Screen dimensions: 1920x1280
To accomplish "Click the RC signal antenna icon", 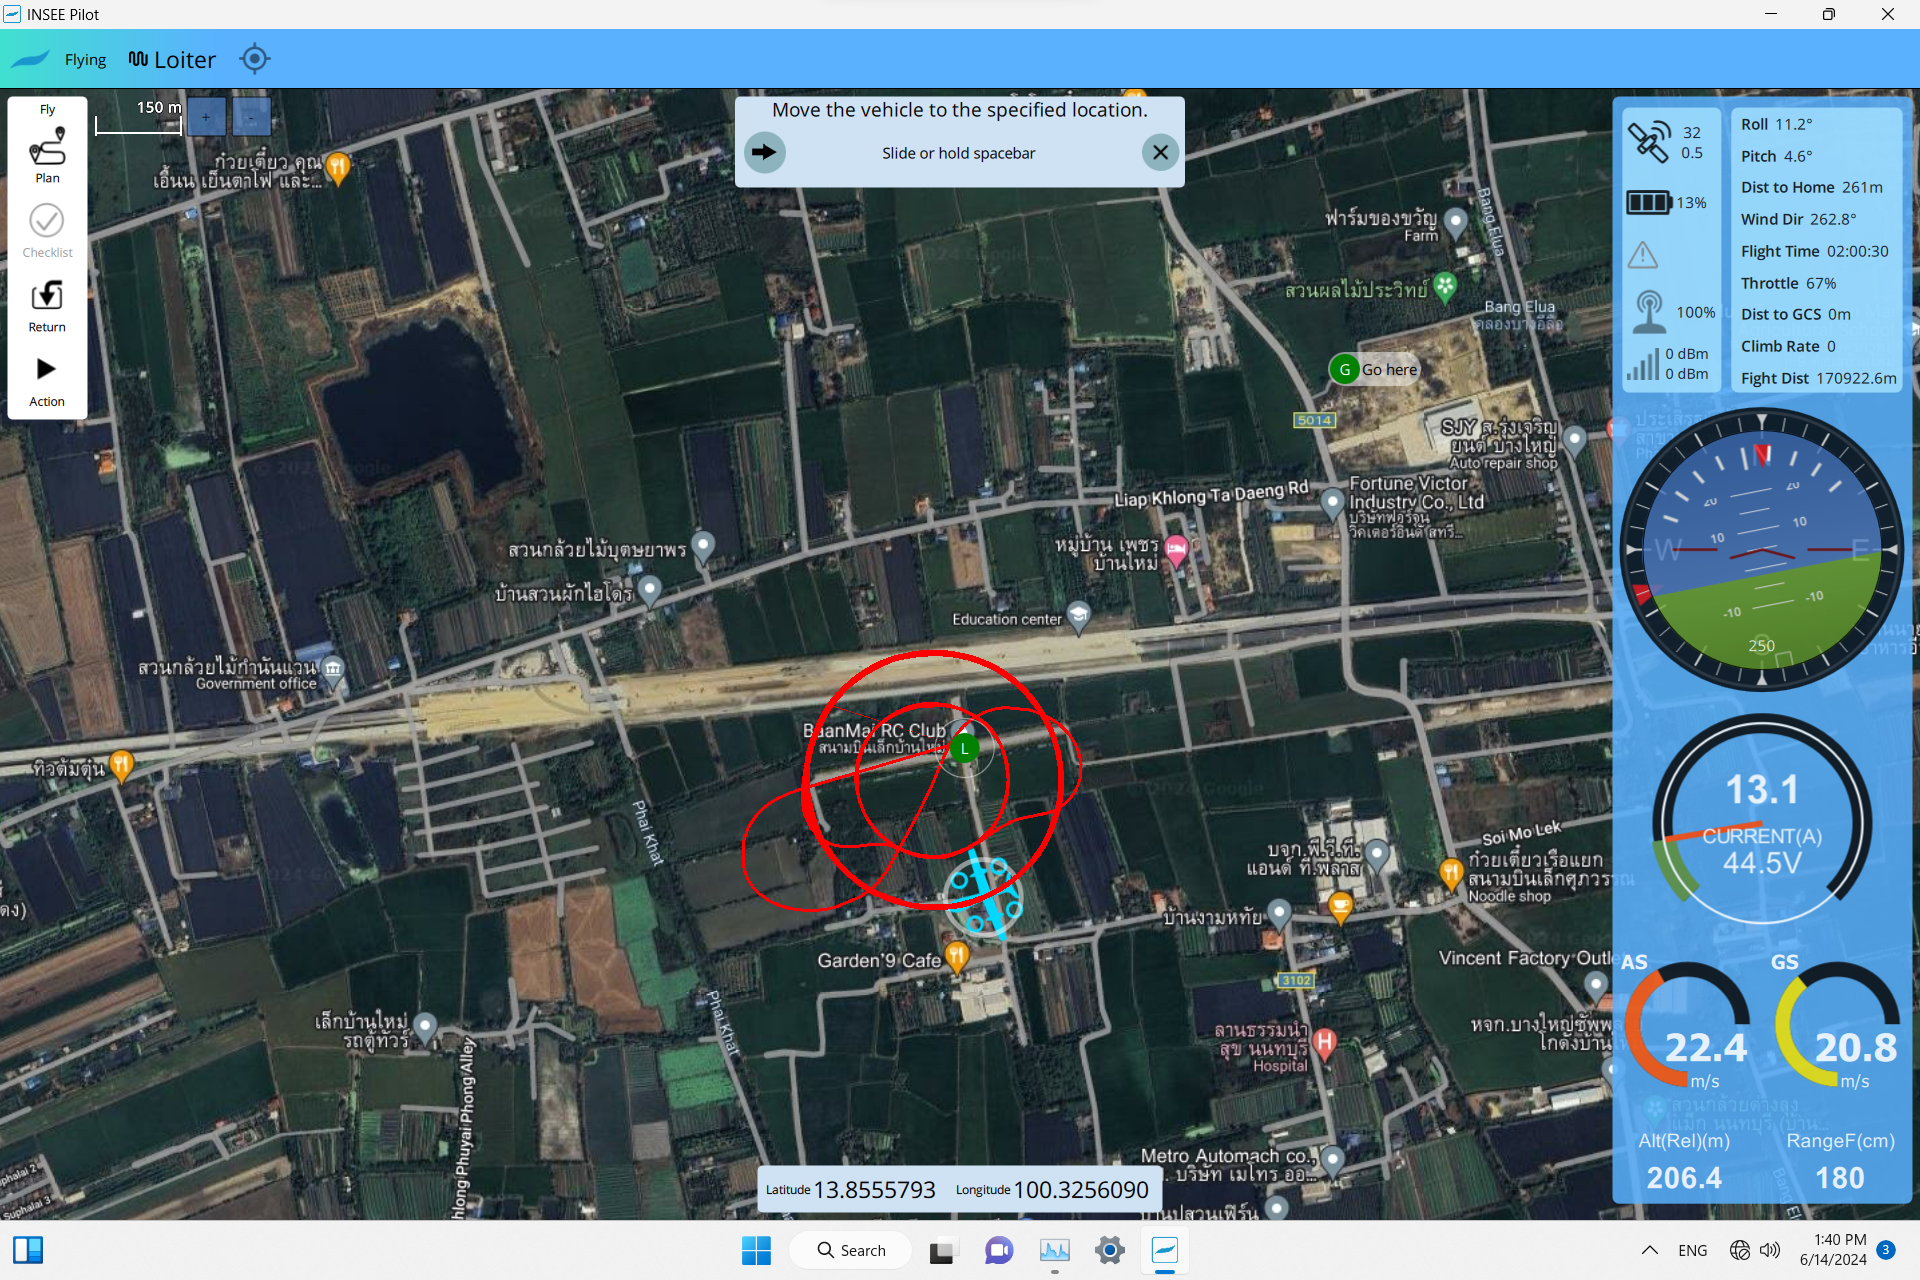I will (x=1648, y=312).
